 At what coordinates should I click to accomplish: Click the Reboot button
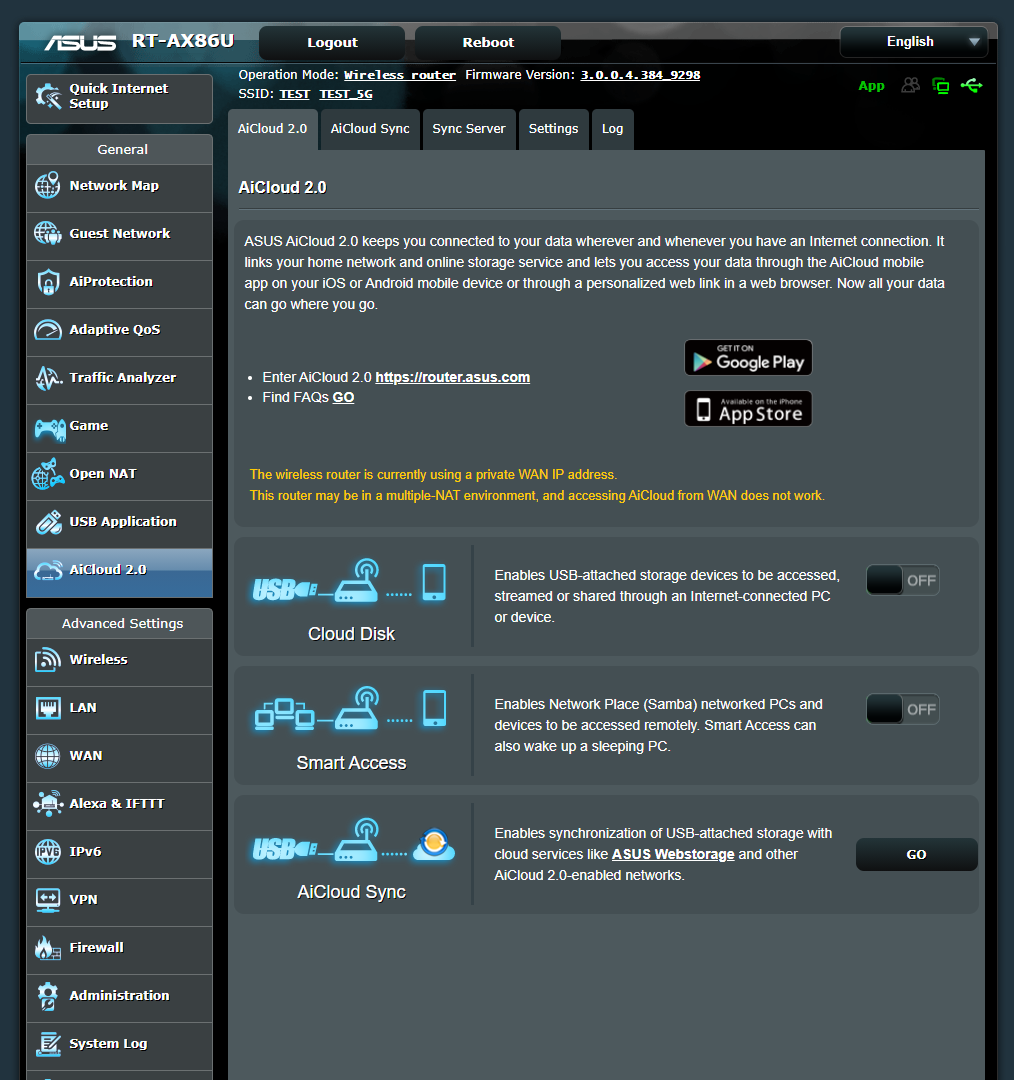(487, 42)
